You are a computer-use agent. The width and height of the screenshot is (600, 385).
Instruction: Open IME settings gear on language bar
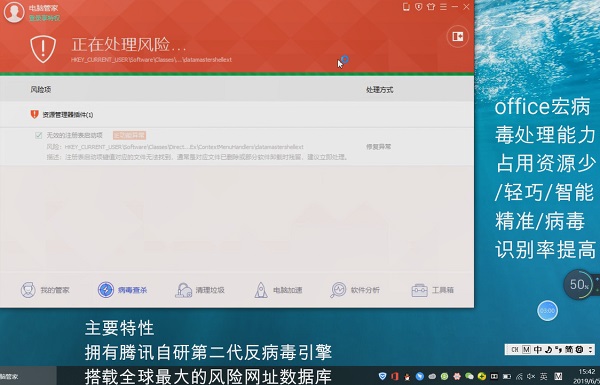[x=579, y=349]
